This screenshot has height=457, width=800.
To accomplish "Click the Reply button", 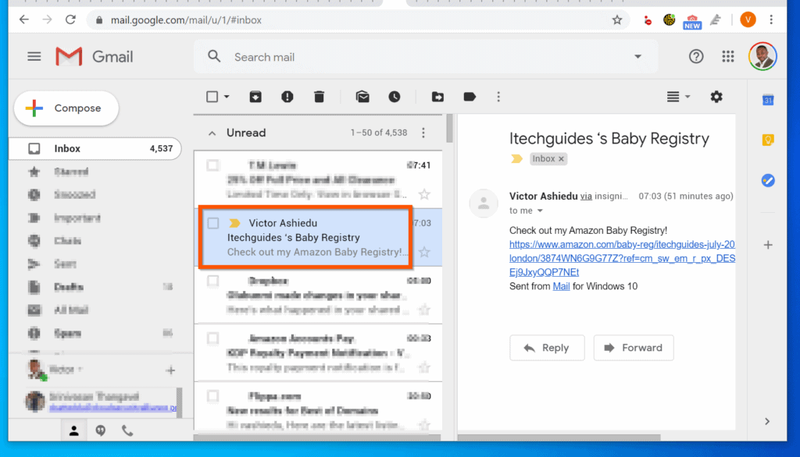I will tap(547, 347).
